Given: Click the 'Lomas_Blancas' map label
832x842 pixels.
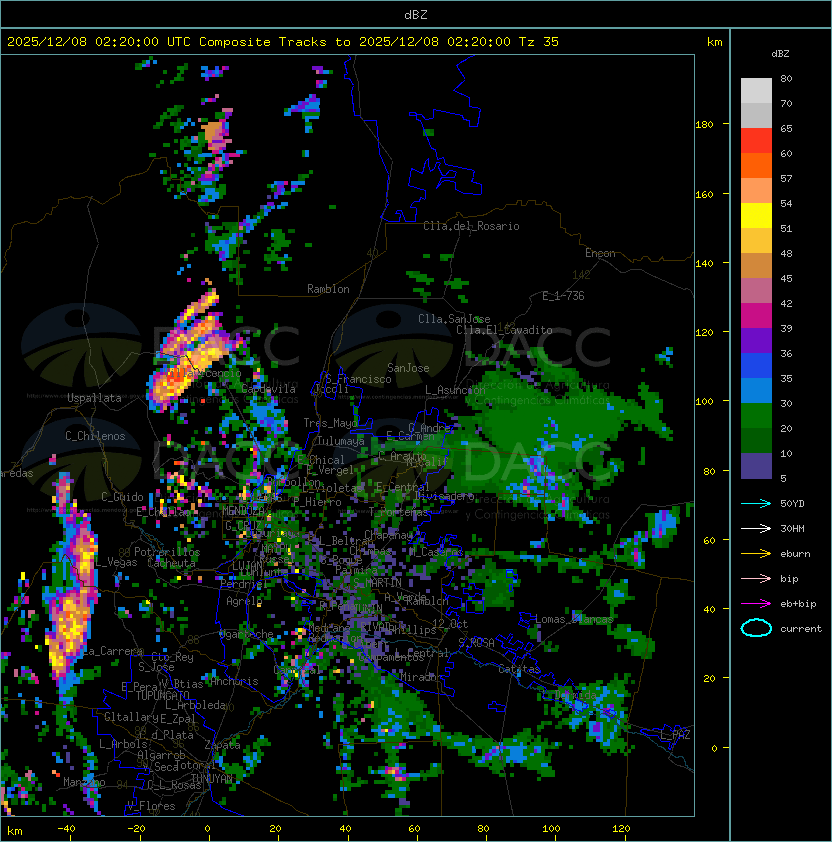Looking at the screenshot, I should coord(574,619).
